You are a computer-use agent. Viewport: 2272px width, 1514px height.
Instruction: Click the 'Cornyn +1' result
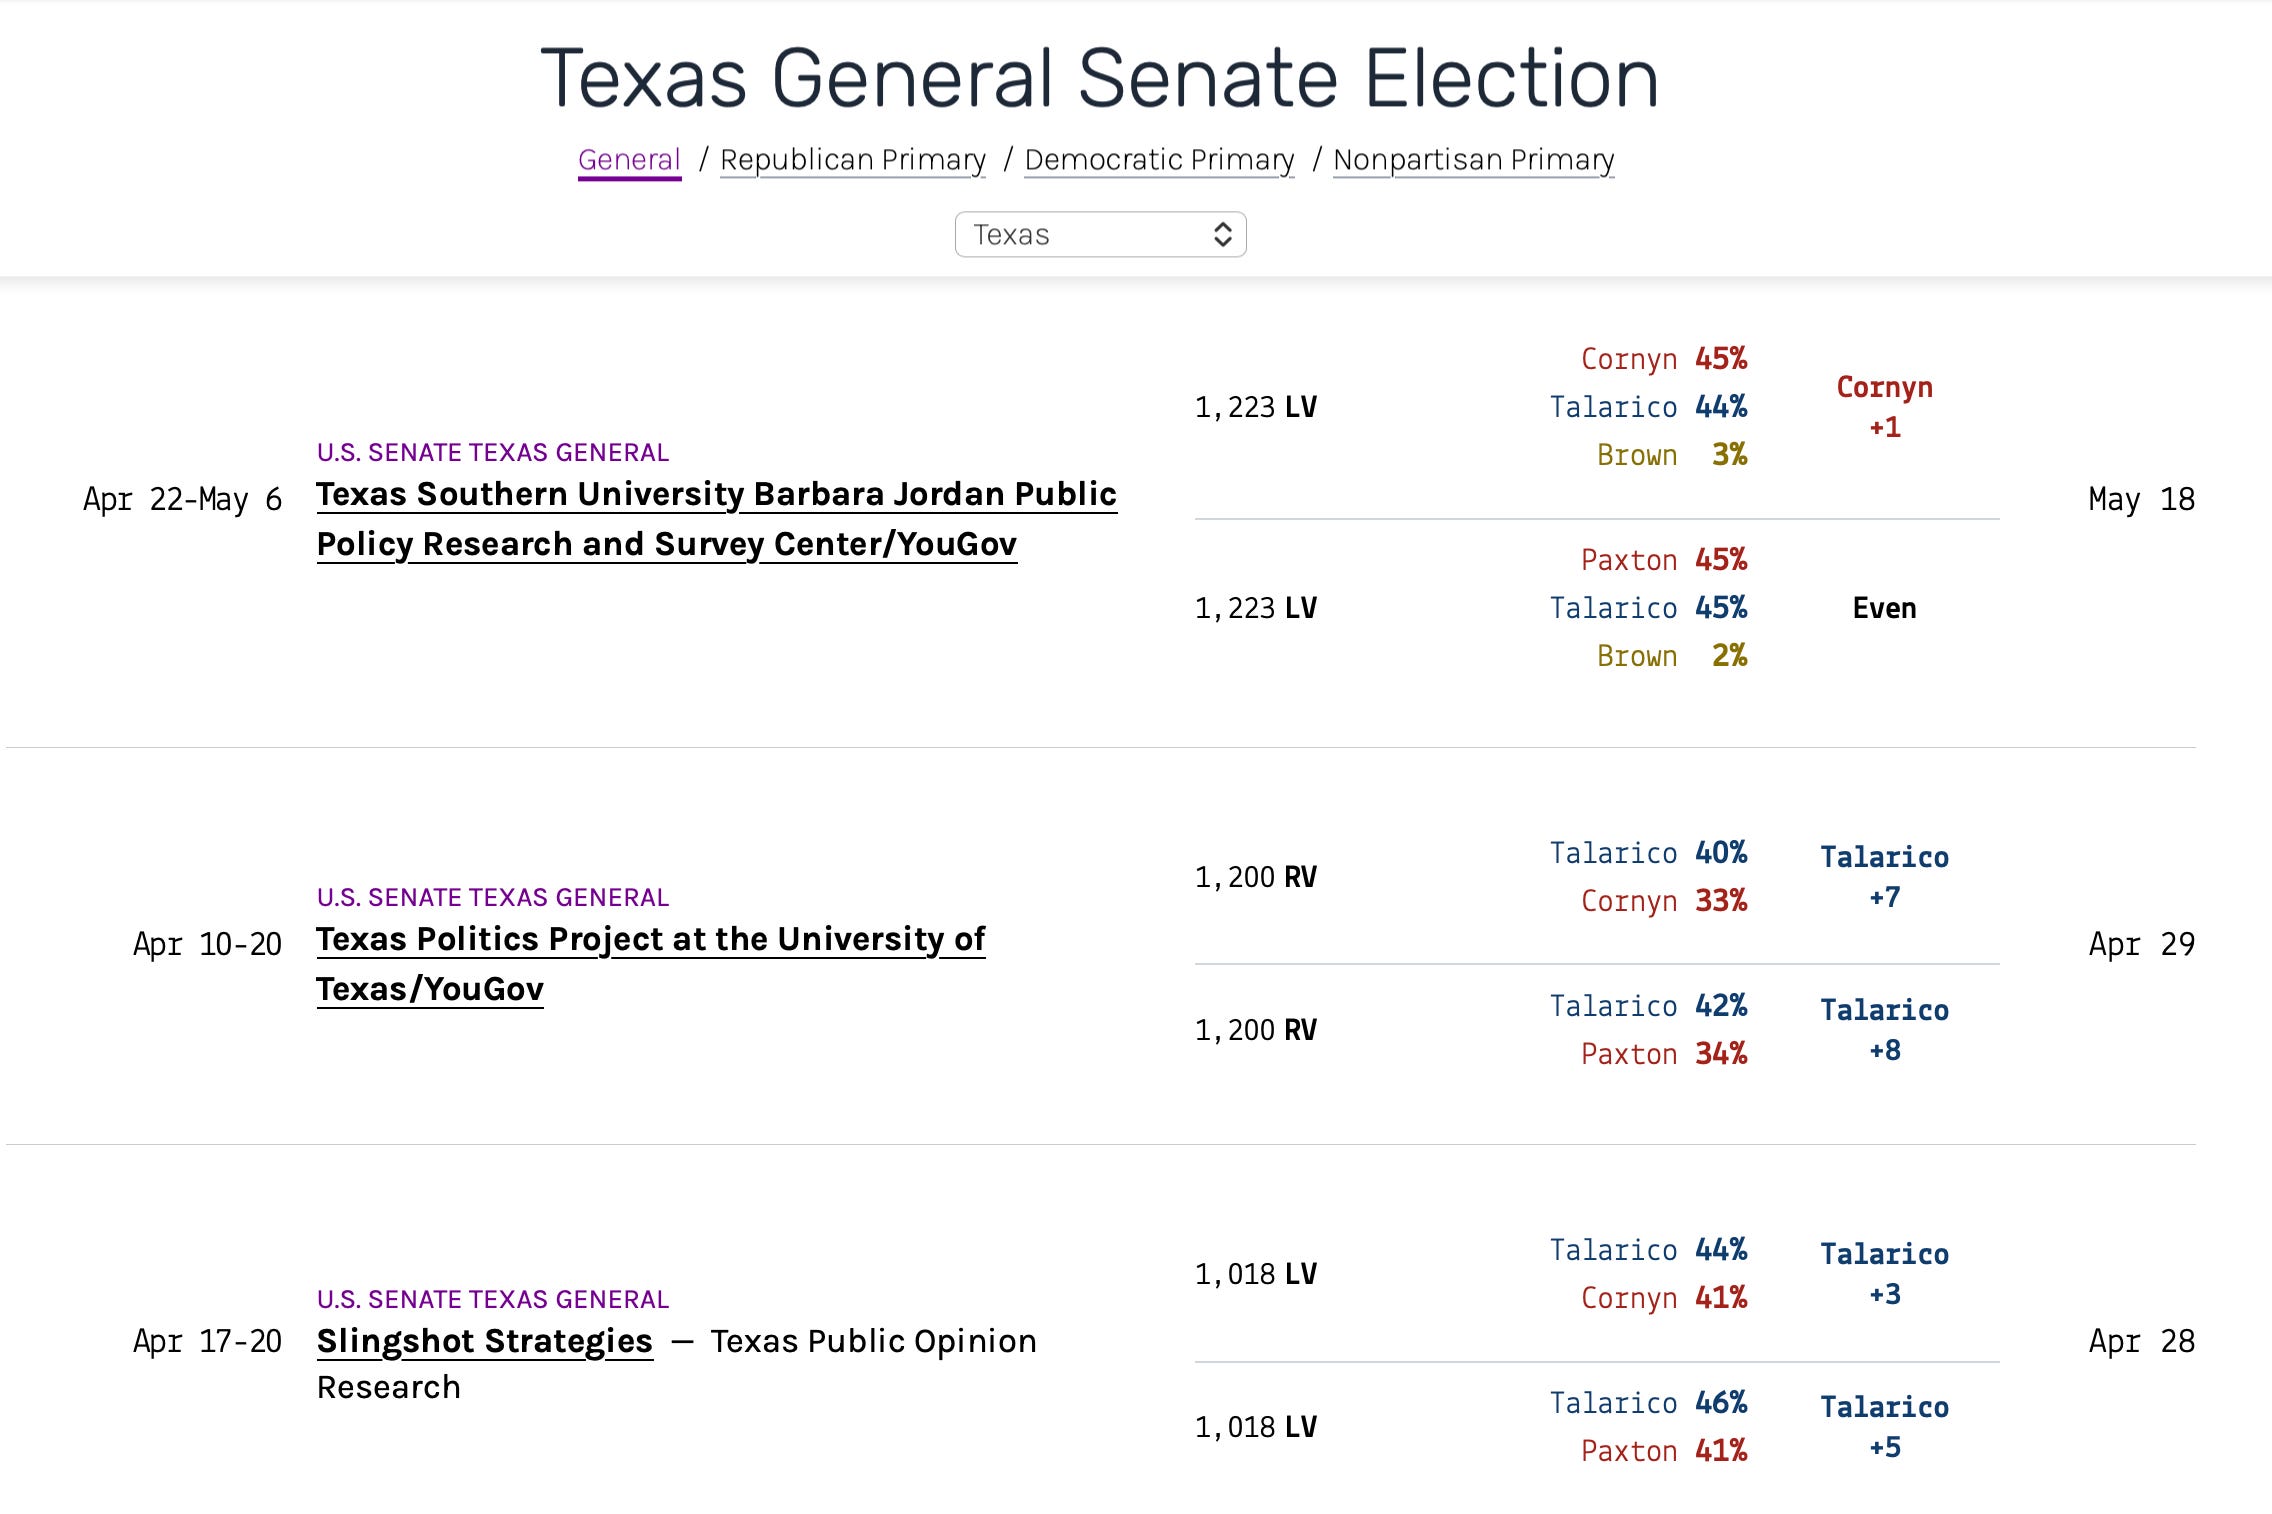point(1885,407)
